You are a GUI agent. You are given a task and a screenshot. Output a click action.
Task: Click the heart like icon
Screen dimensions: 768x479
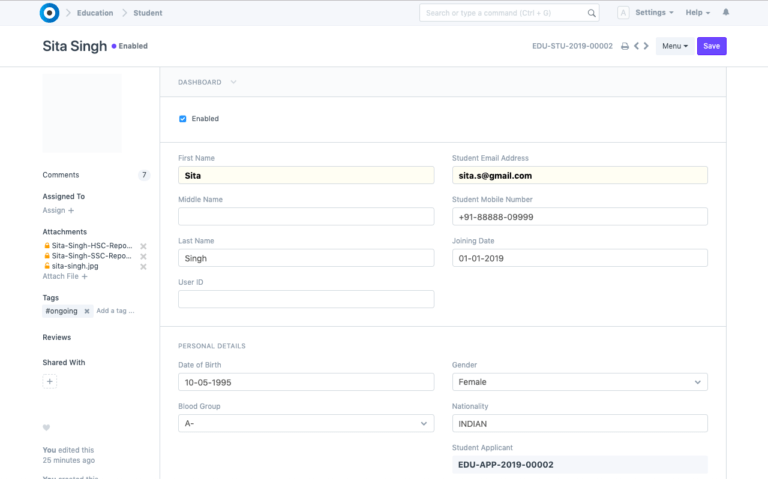pyautogui.click(x=46, y=428)
